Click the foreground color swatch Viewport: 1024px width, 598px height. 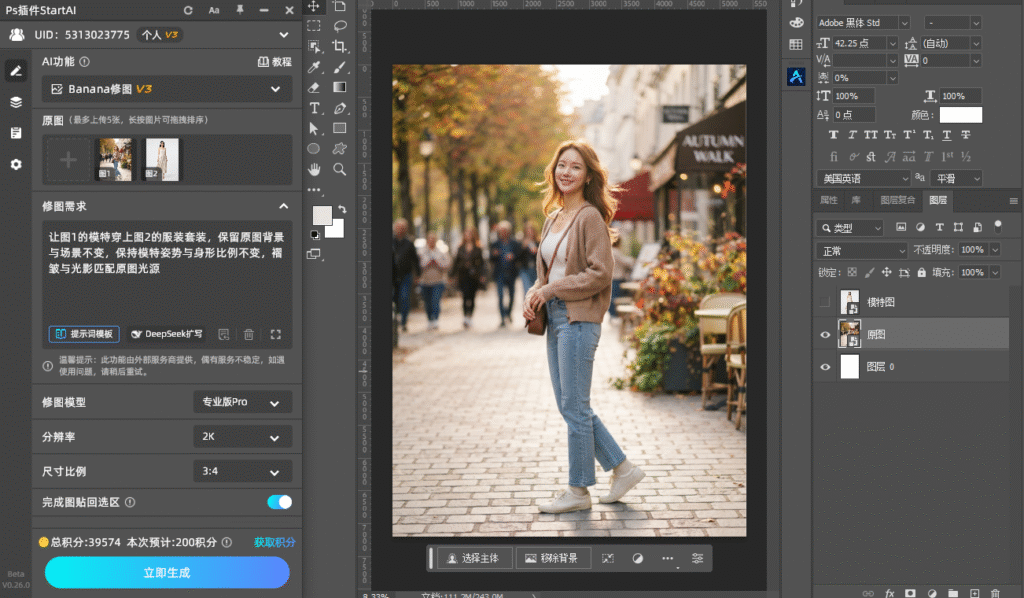tap(322, 215)
